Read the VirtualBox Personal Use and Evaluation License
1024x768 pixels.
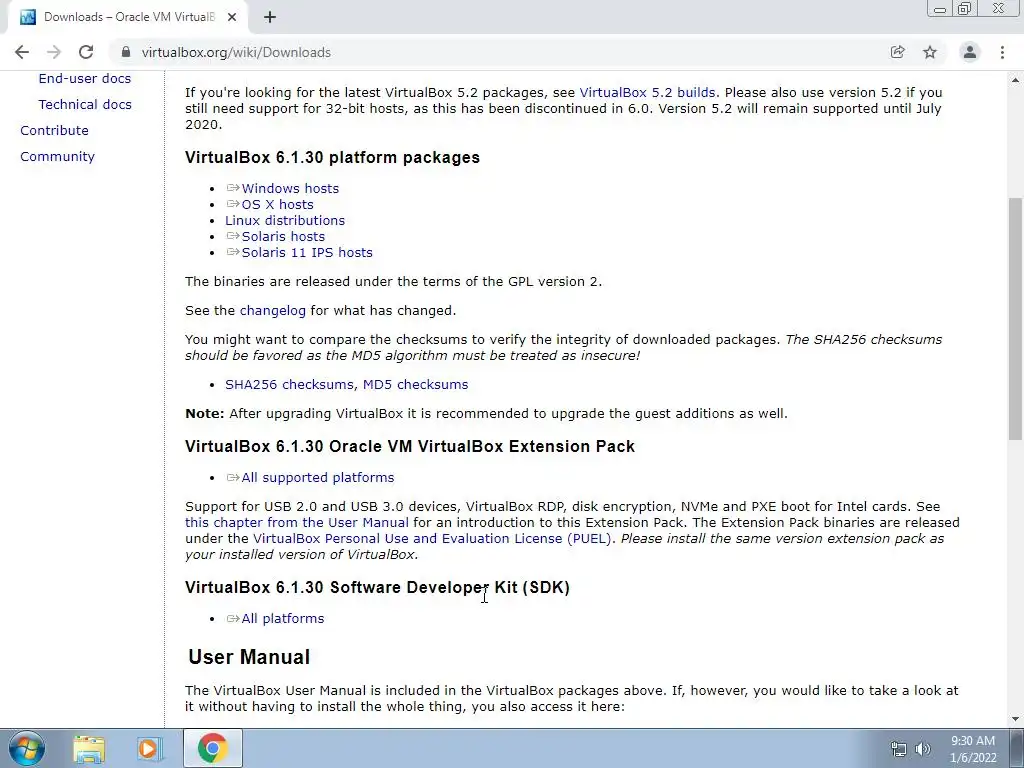tap(432, 539)
